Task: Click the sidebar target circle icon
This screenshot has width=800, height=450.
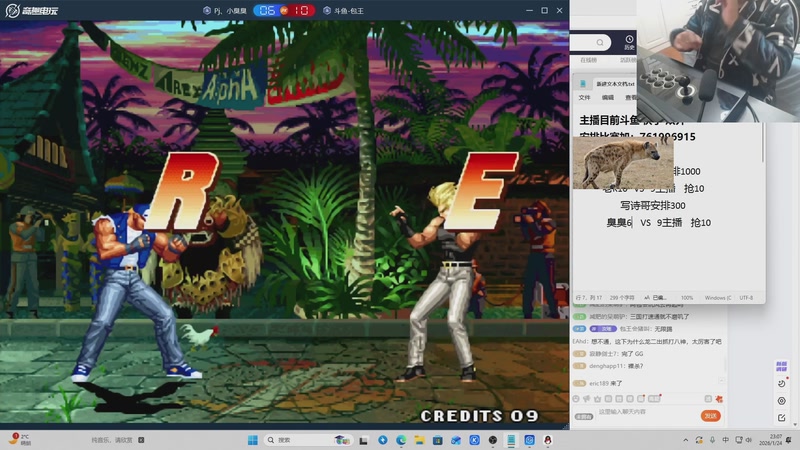Action: pyautogui.click(x=782, y=401)
